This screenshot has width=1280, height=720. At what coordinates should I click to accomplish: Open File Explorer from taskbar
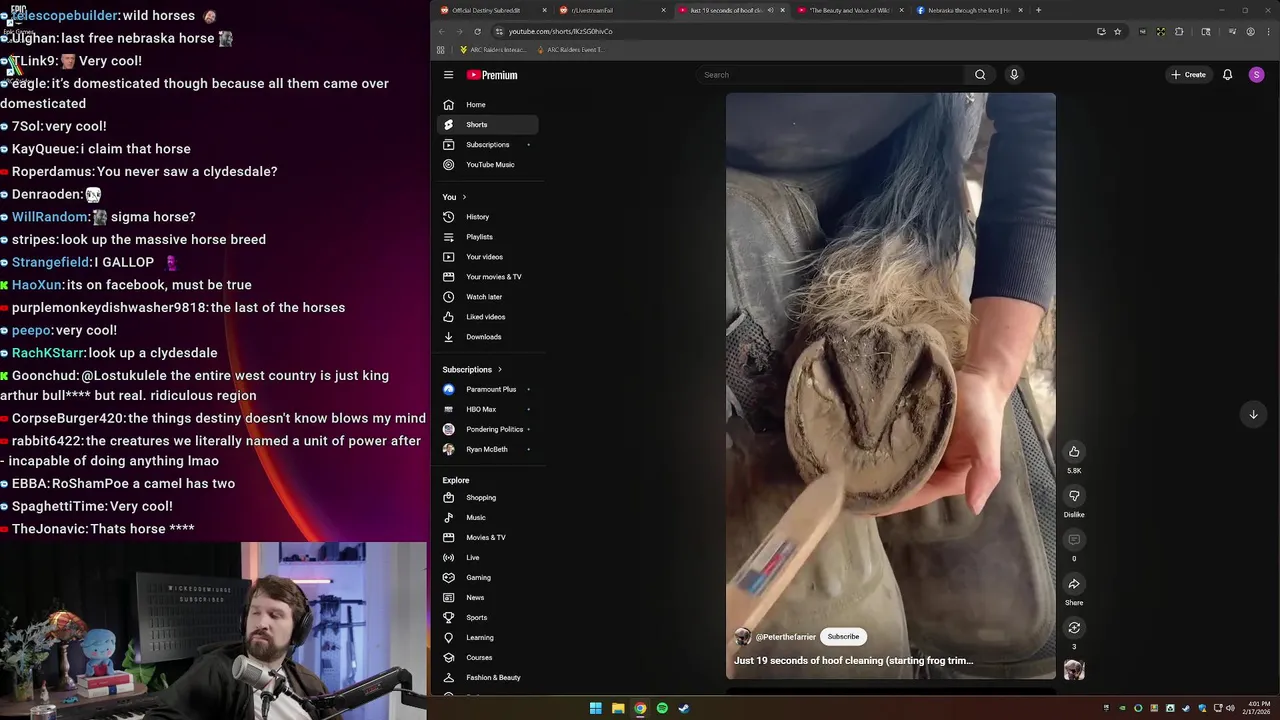point(618,708)
